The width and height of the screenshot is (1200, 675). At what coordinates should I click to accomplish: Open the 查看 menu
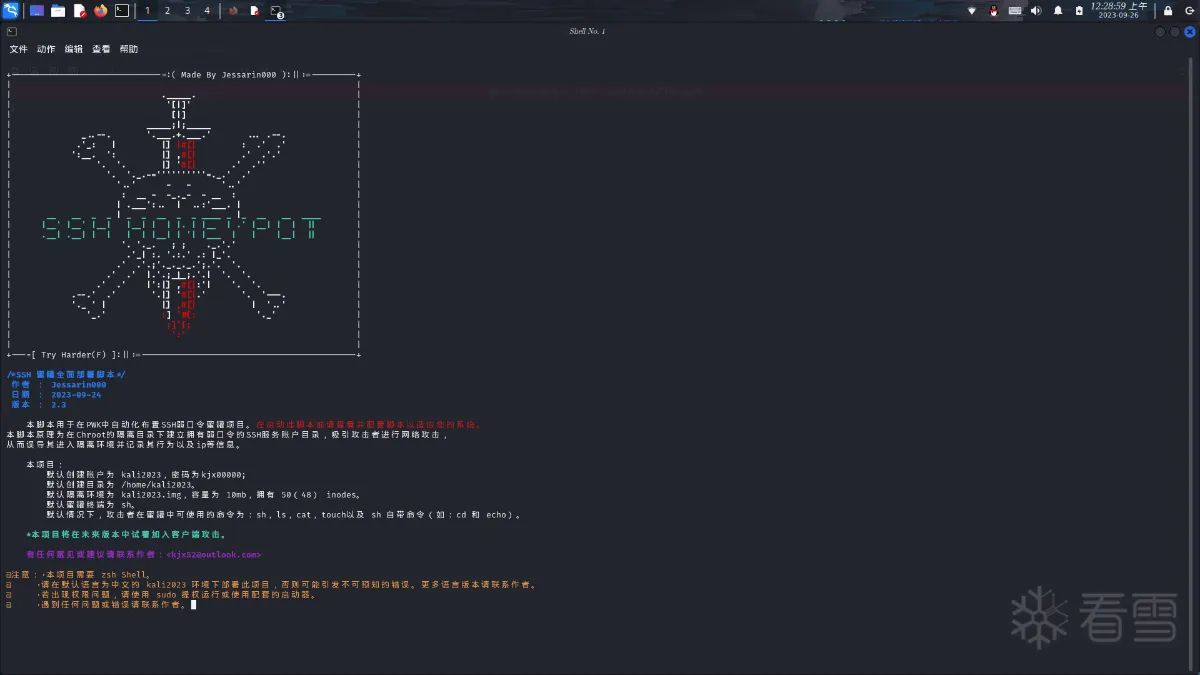click(x=101, y=49)
